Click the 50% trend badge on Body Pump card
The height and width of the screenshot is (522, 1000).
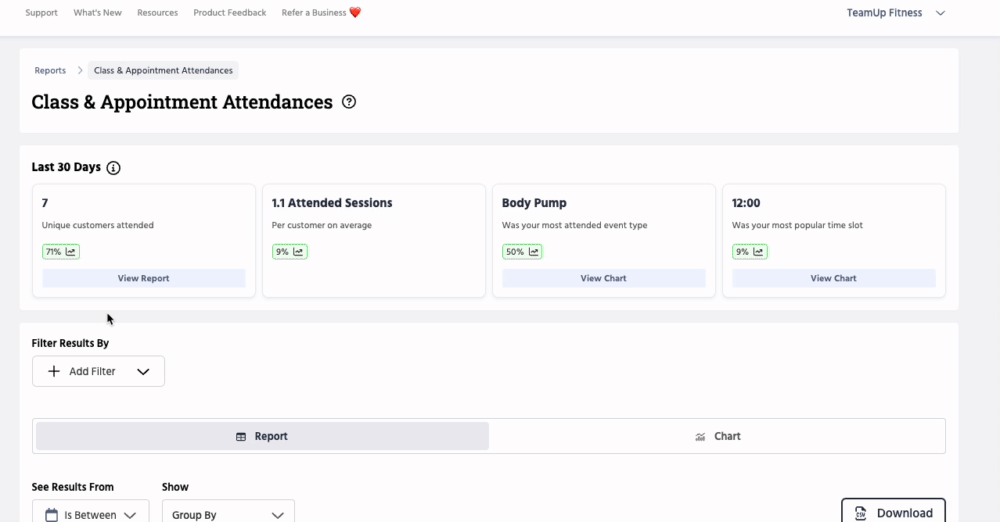tap(522, 252)
